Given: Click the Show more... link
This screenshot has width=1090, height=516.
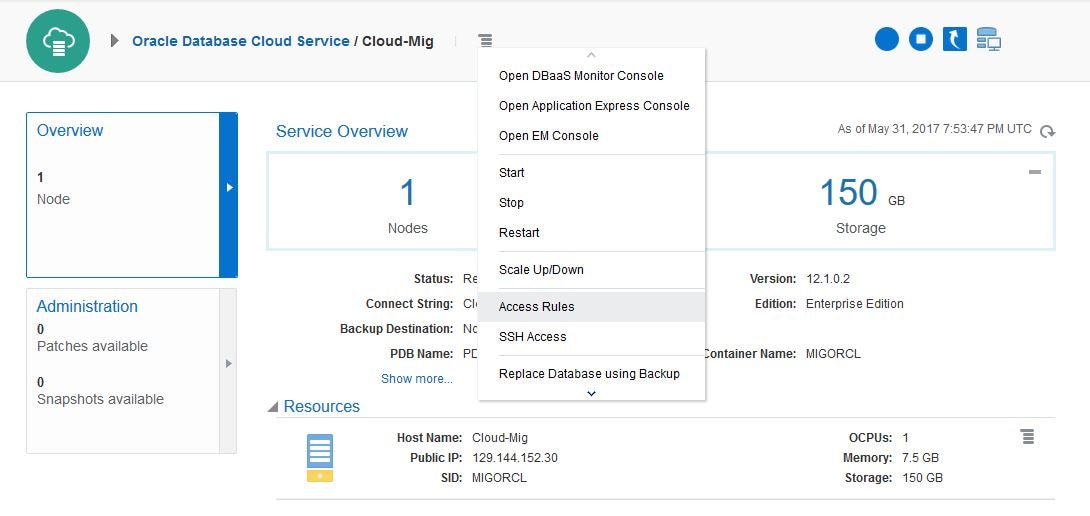Looking at the screenshot, I should (x=417, y=379).
